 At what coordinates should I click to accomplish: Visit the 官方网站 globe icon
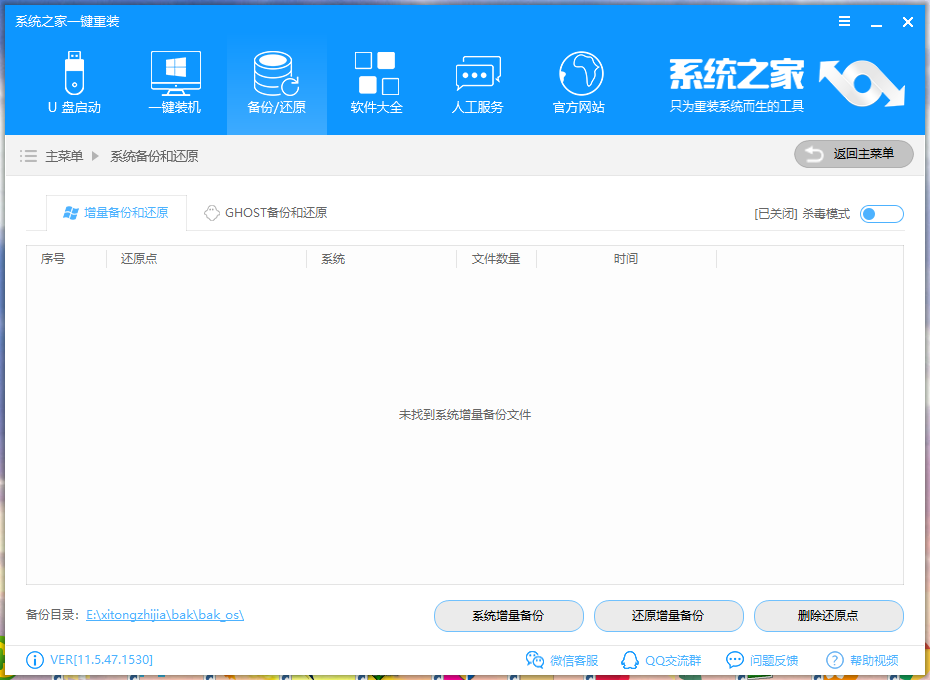pos(581,74)
